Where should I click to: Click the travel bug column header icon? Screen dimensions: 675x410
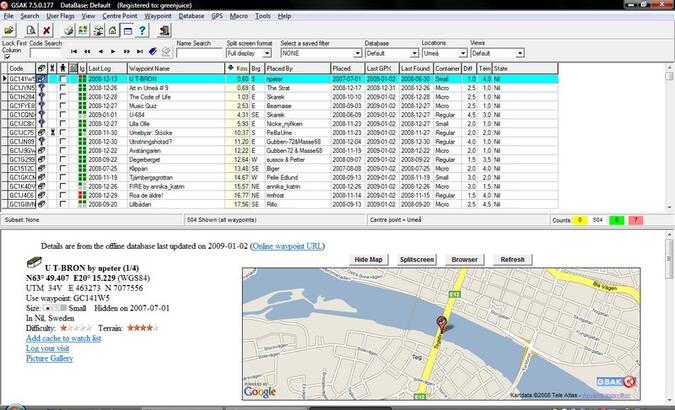[52, 68]
